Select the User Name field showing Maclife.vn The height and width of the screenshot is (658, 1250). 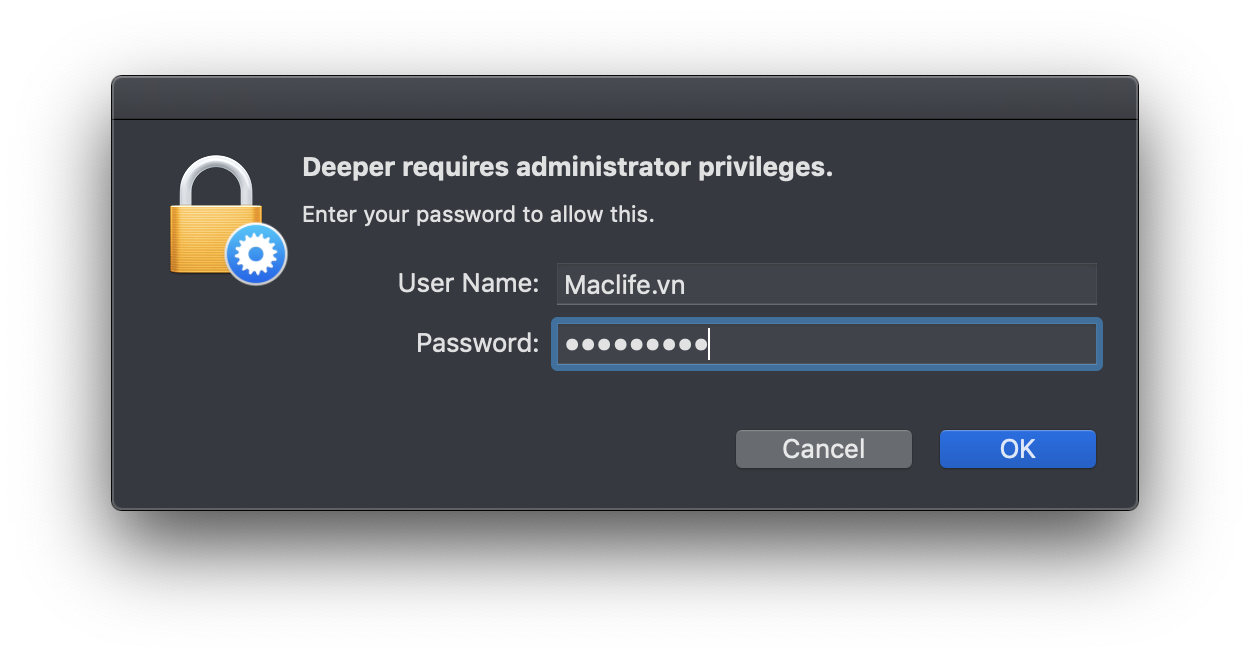point(826,284)
